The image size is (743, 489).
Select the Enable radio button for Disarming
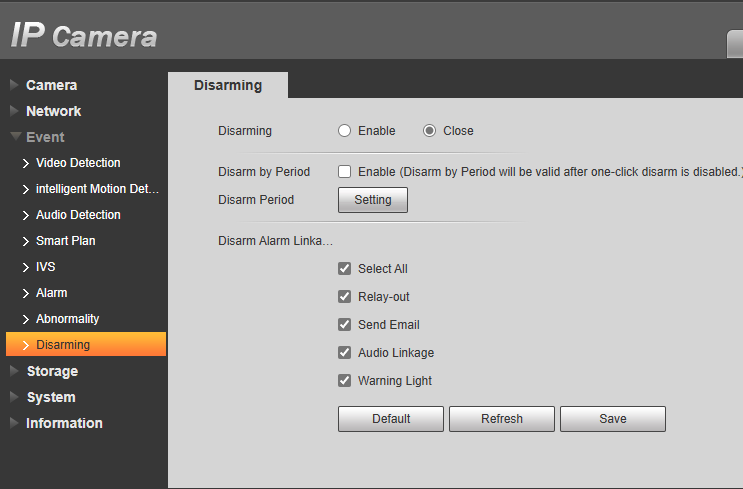click(344, 131)
